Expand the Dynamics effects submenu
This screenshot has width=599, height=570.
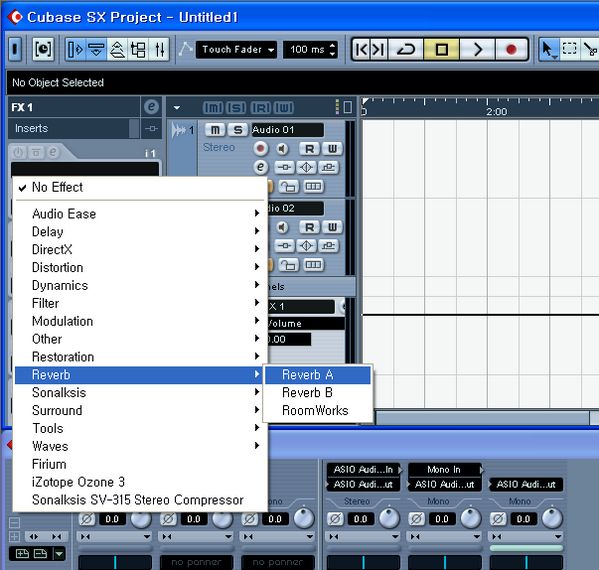coord(140,285)
